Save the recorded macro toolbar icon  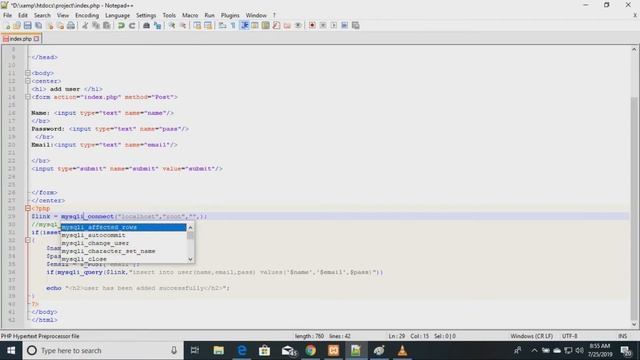[x=356, y=26]
